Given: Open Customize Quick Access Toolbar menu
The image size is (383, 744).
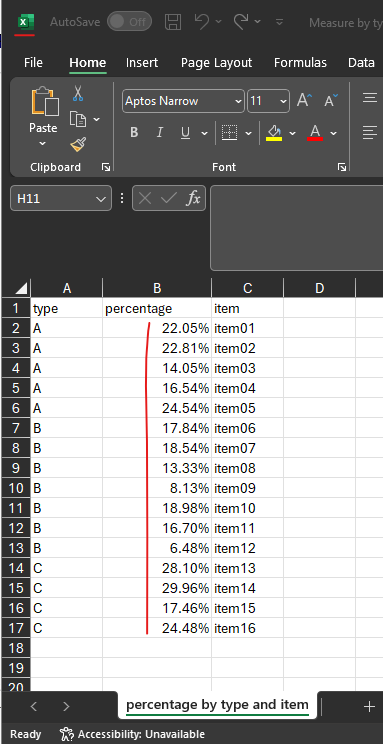Looking at the screenshot, I should [x=280, y=22].
